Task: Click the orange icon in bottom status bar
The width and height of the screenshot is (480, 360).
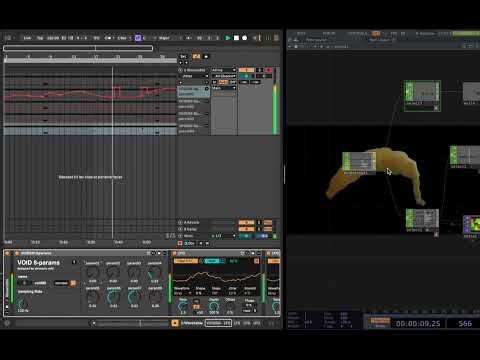Action: pos(175,323)
